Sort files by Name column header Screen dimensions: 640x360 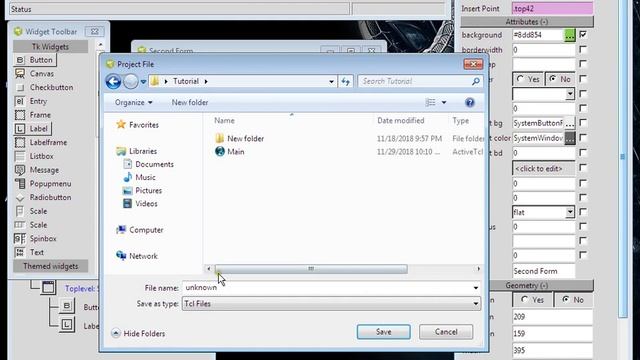[224, 120]
